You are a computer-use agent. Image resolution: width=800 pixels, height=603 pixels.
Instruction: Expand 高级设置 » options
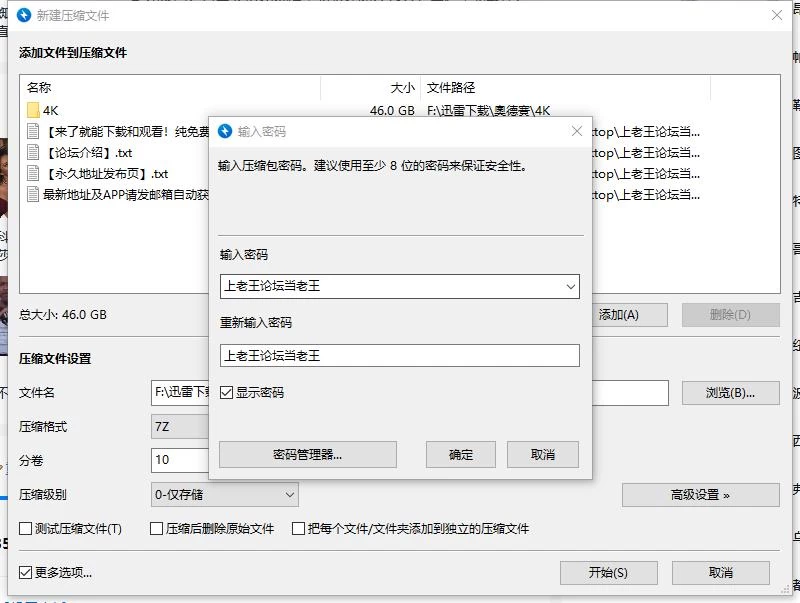click(701, 495)
